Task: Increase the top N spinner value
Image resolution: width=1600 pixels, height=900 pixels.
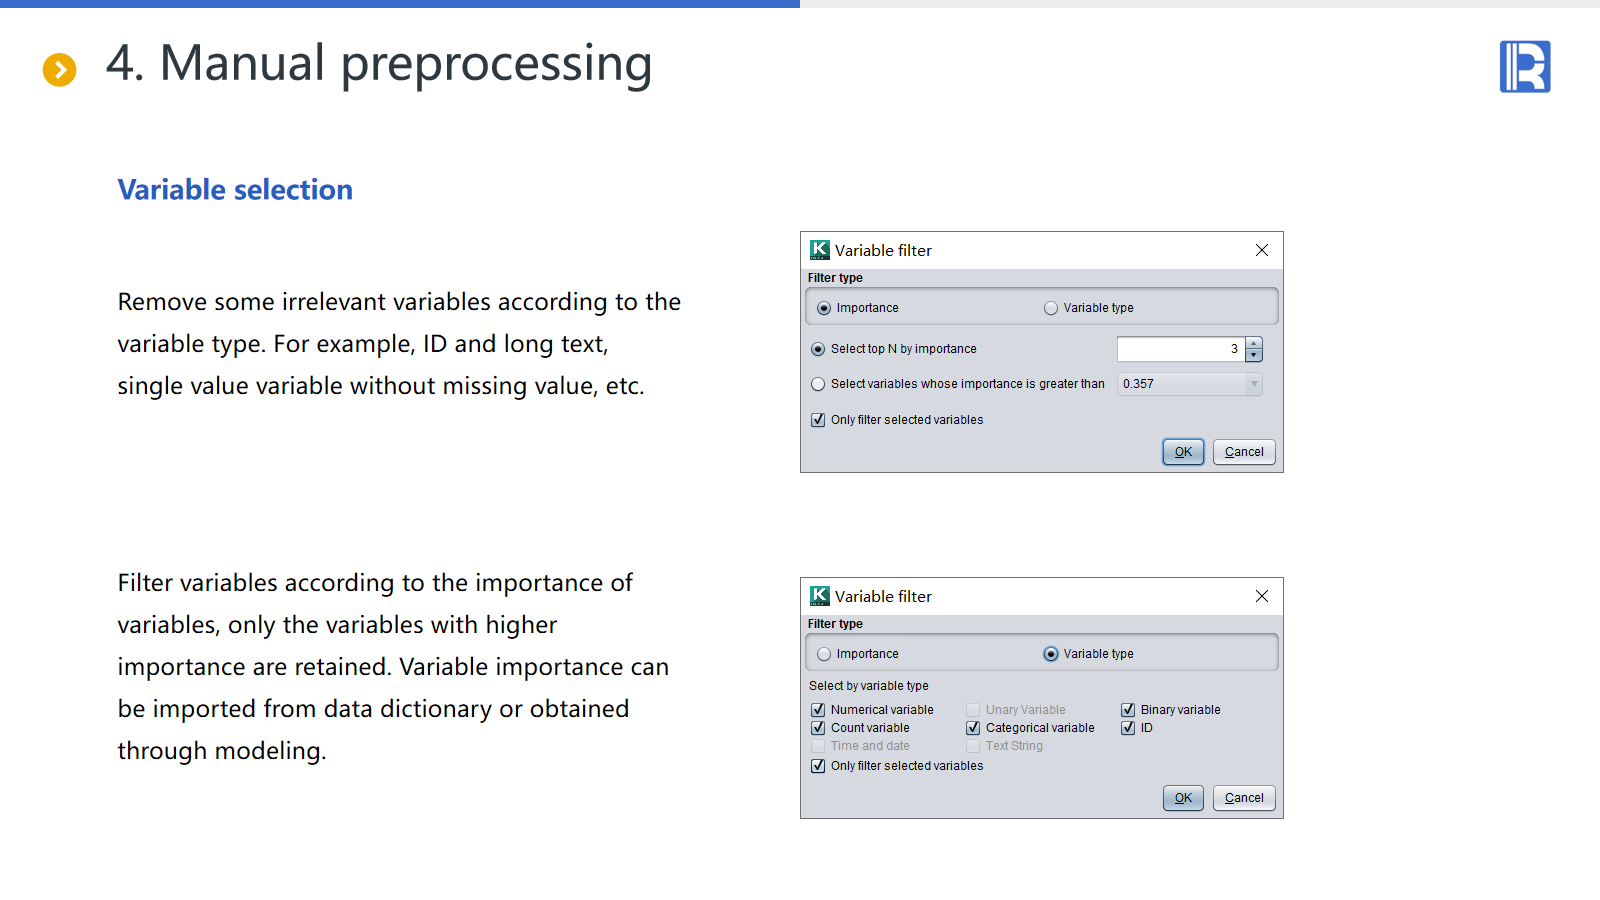Action: coord(1254,343)
